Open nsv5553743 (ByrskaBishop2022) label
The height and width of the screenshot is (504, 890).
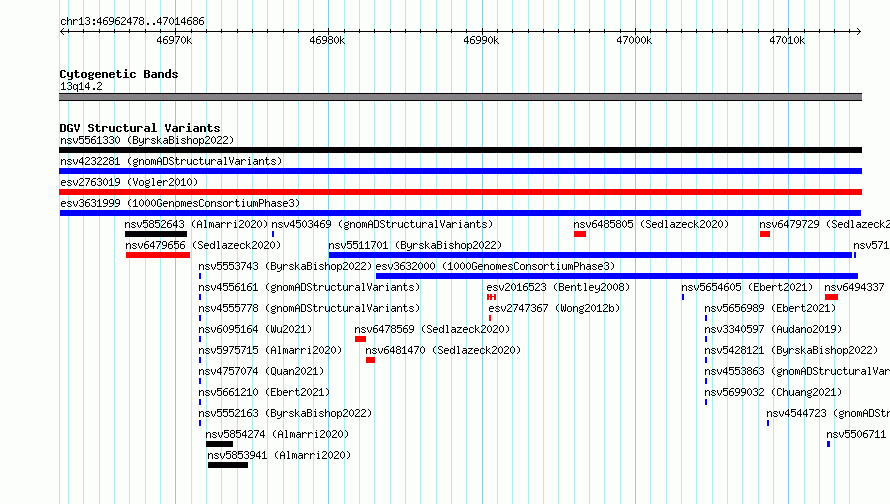tap(285, 266)
